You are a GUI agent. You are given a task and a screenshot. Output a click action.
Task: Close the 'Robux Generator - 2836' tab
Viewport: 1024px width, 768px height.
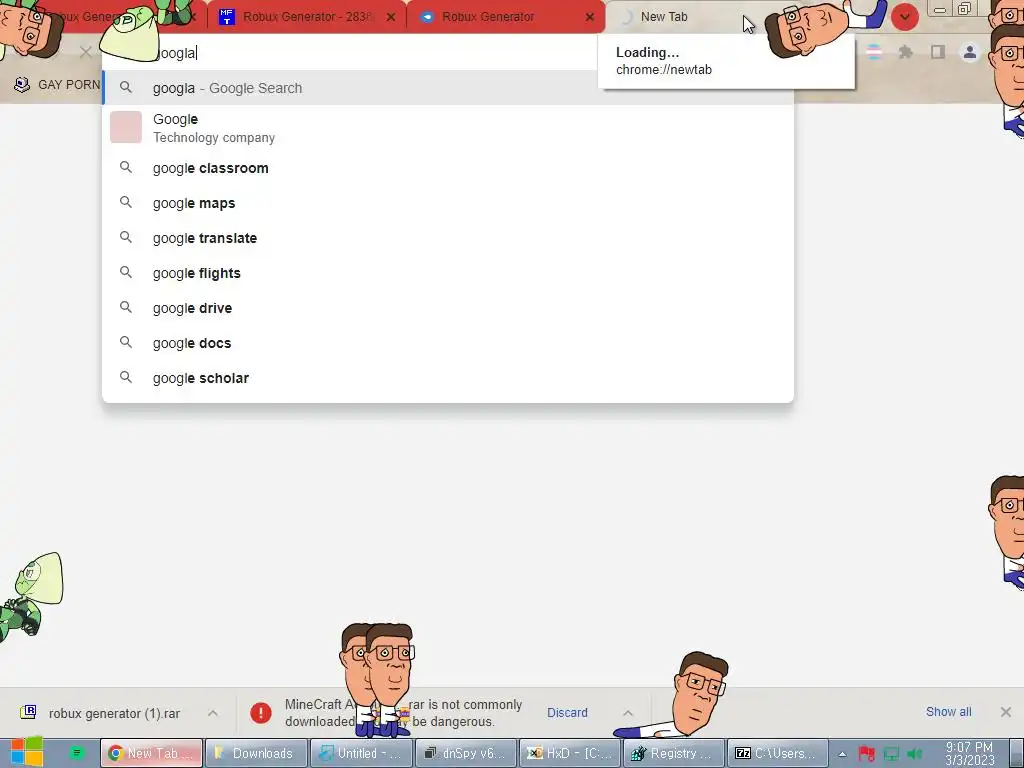click(391, 17)
